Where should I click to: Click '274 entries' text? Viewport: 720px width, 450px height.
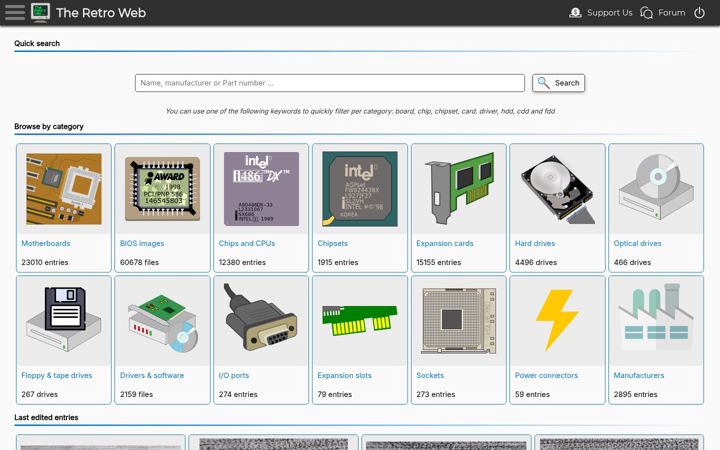point(238,394)
